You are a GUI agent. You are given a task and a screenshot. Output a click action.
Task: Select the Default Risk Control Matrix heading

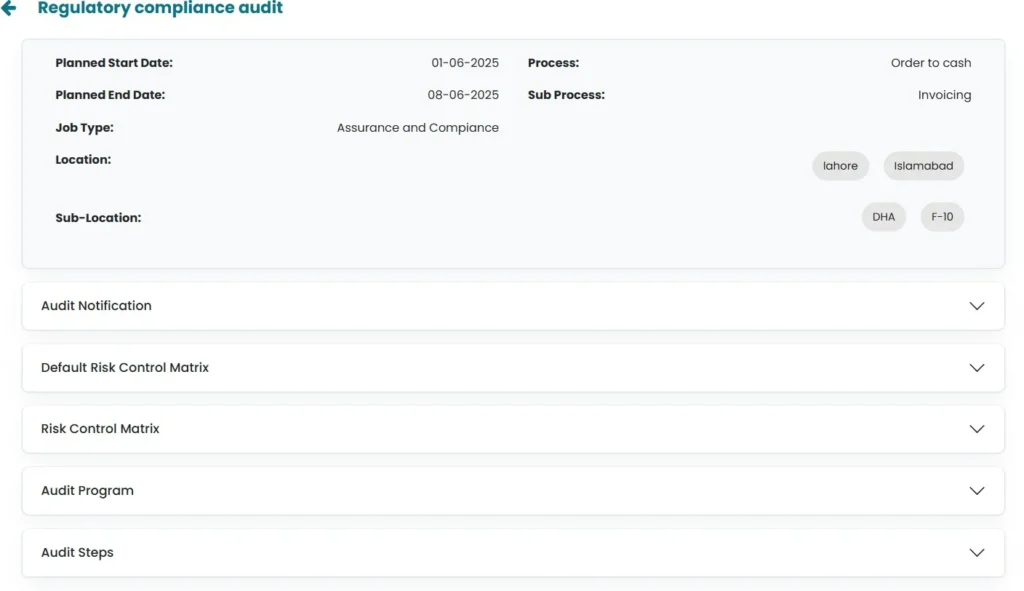click(x=125, y=368)
